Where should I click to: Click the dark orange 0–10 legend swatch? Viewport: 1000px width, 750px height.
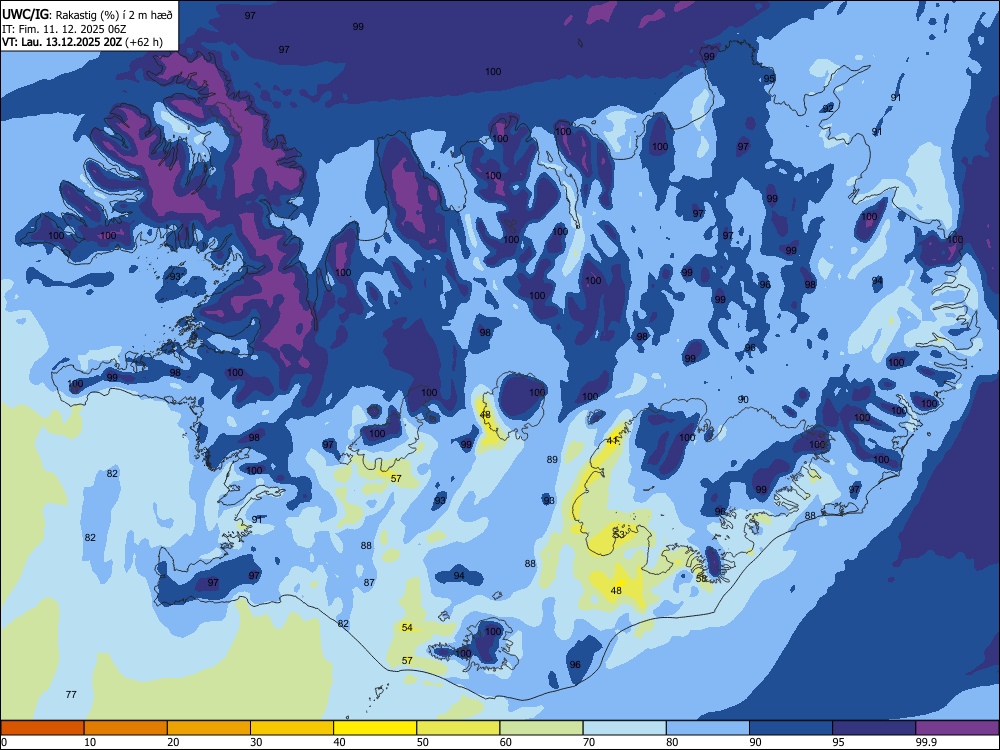(x=42, y=728)
